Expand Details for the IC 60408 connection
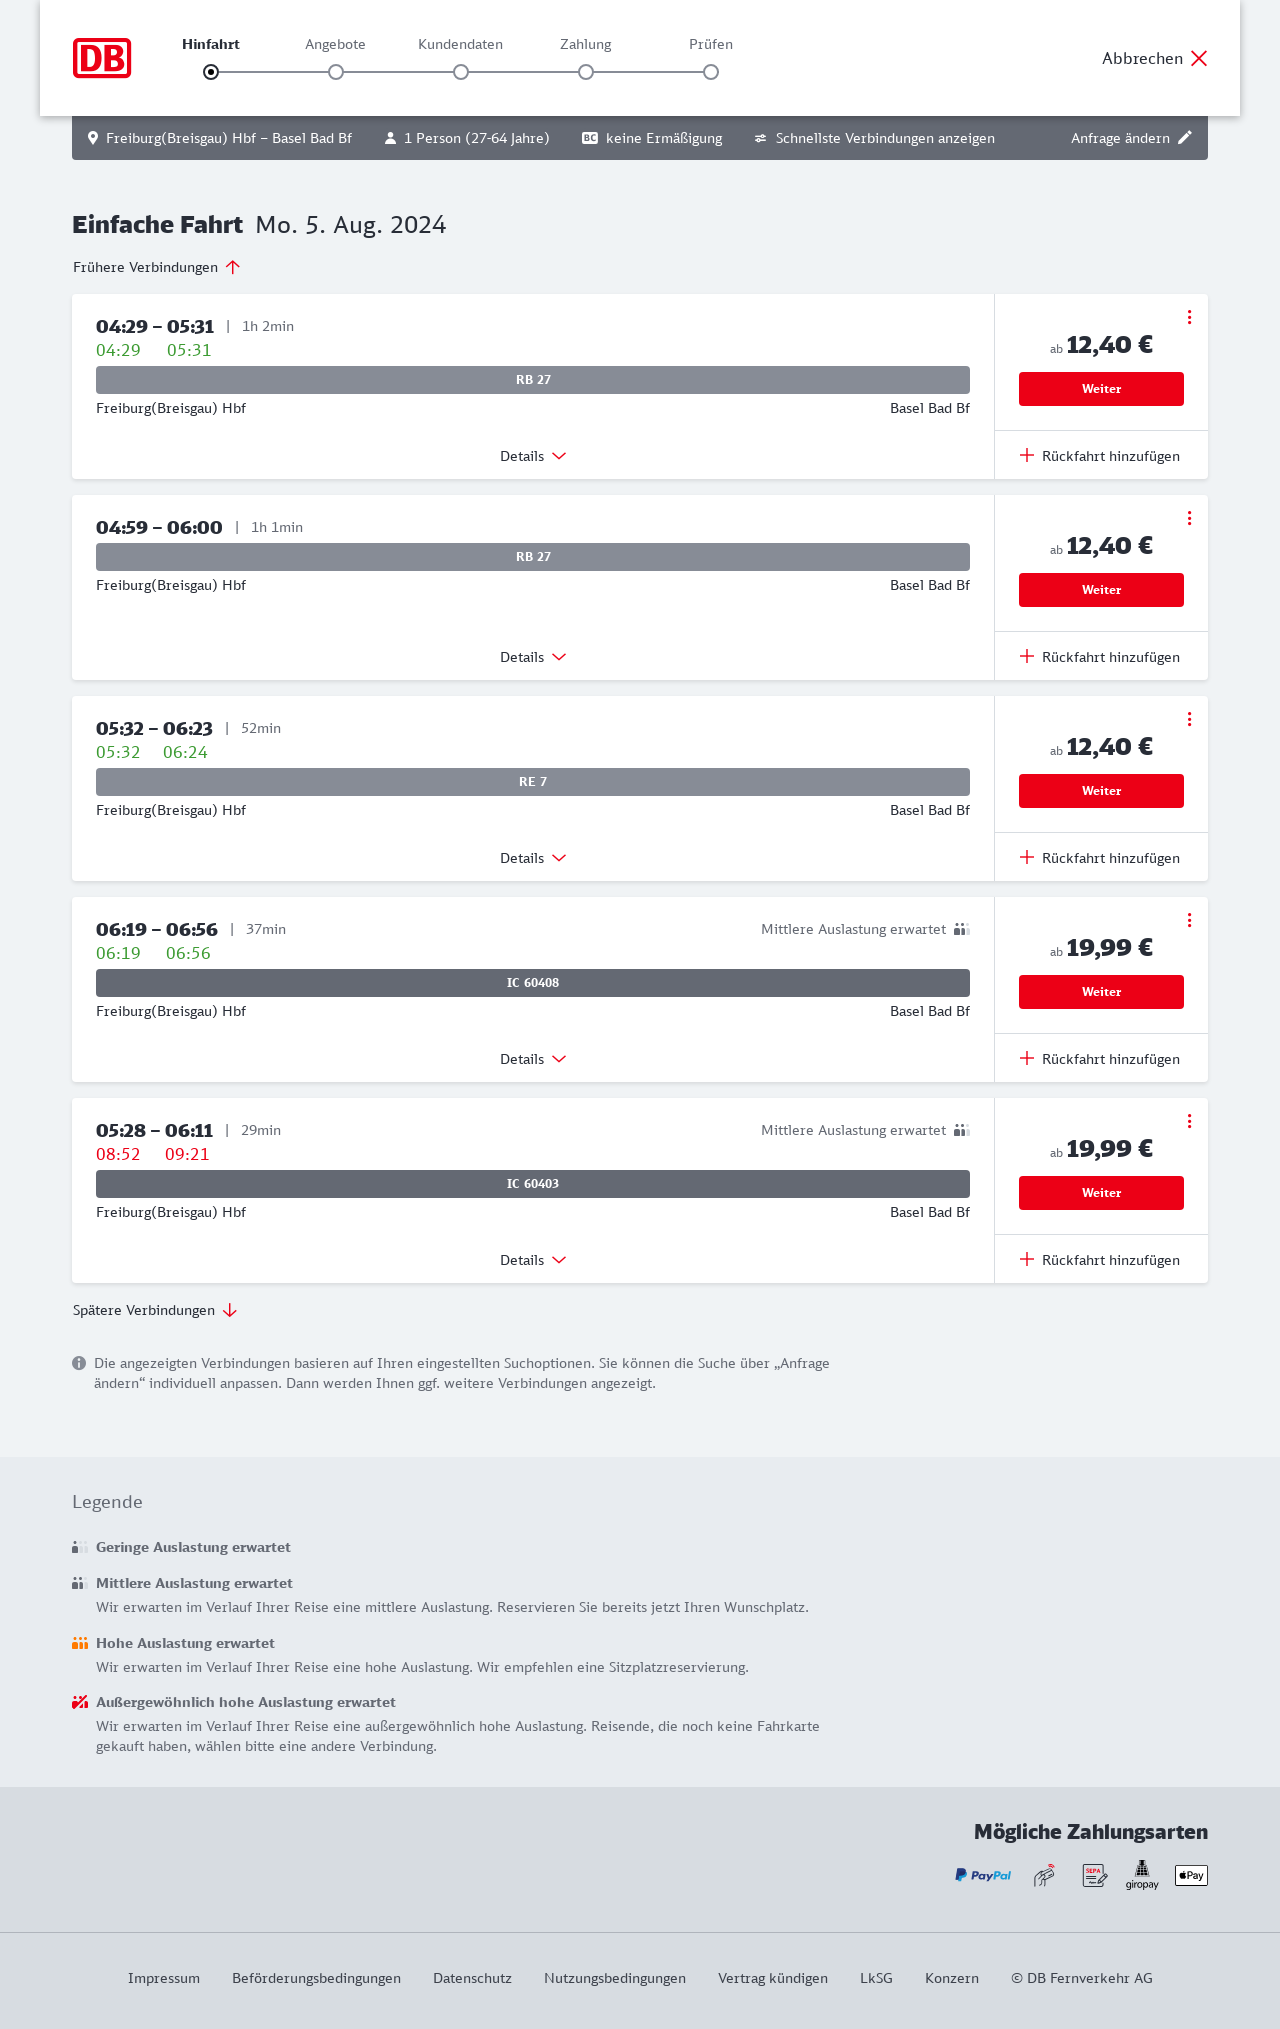This screenshot has height=2029, width=1280. point(533,1059)
